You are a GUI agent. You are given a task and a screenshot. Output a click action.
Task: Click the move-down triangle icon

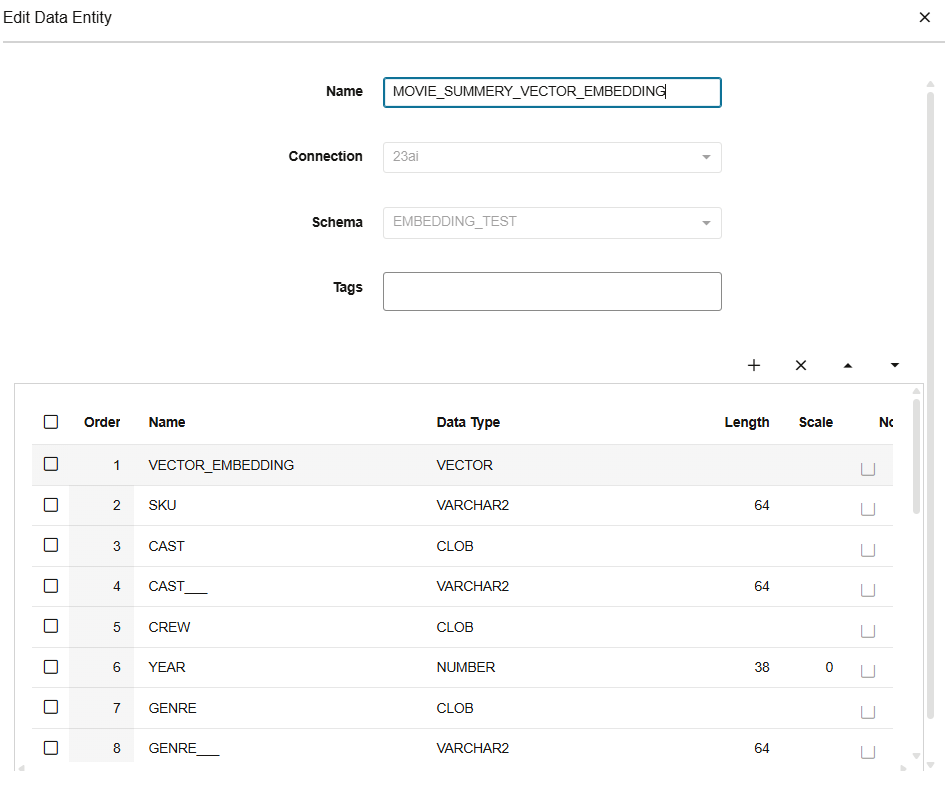[895, 366]
